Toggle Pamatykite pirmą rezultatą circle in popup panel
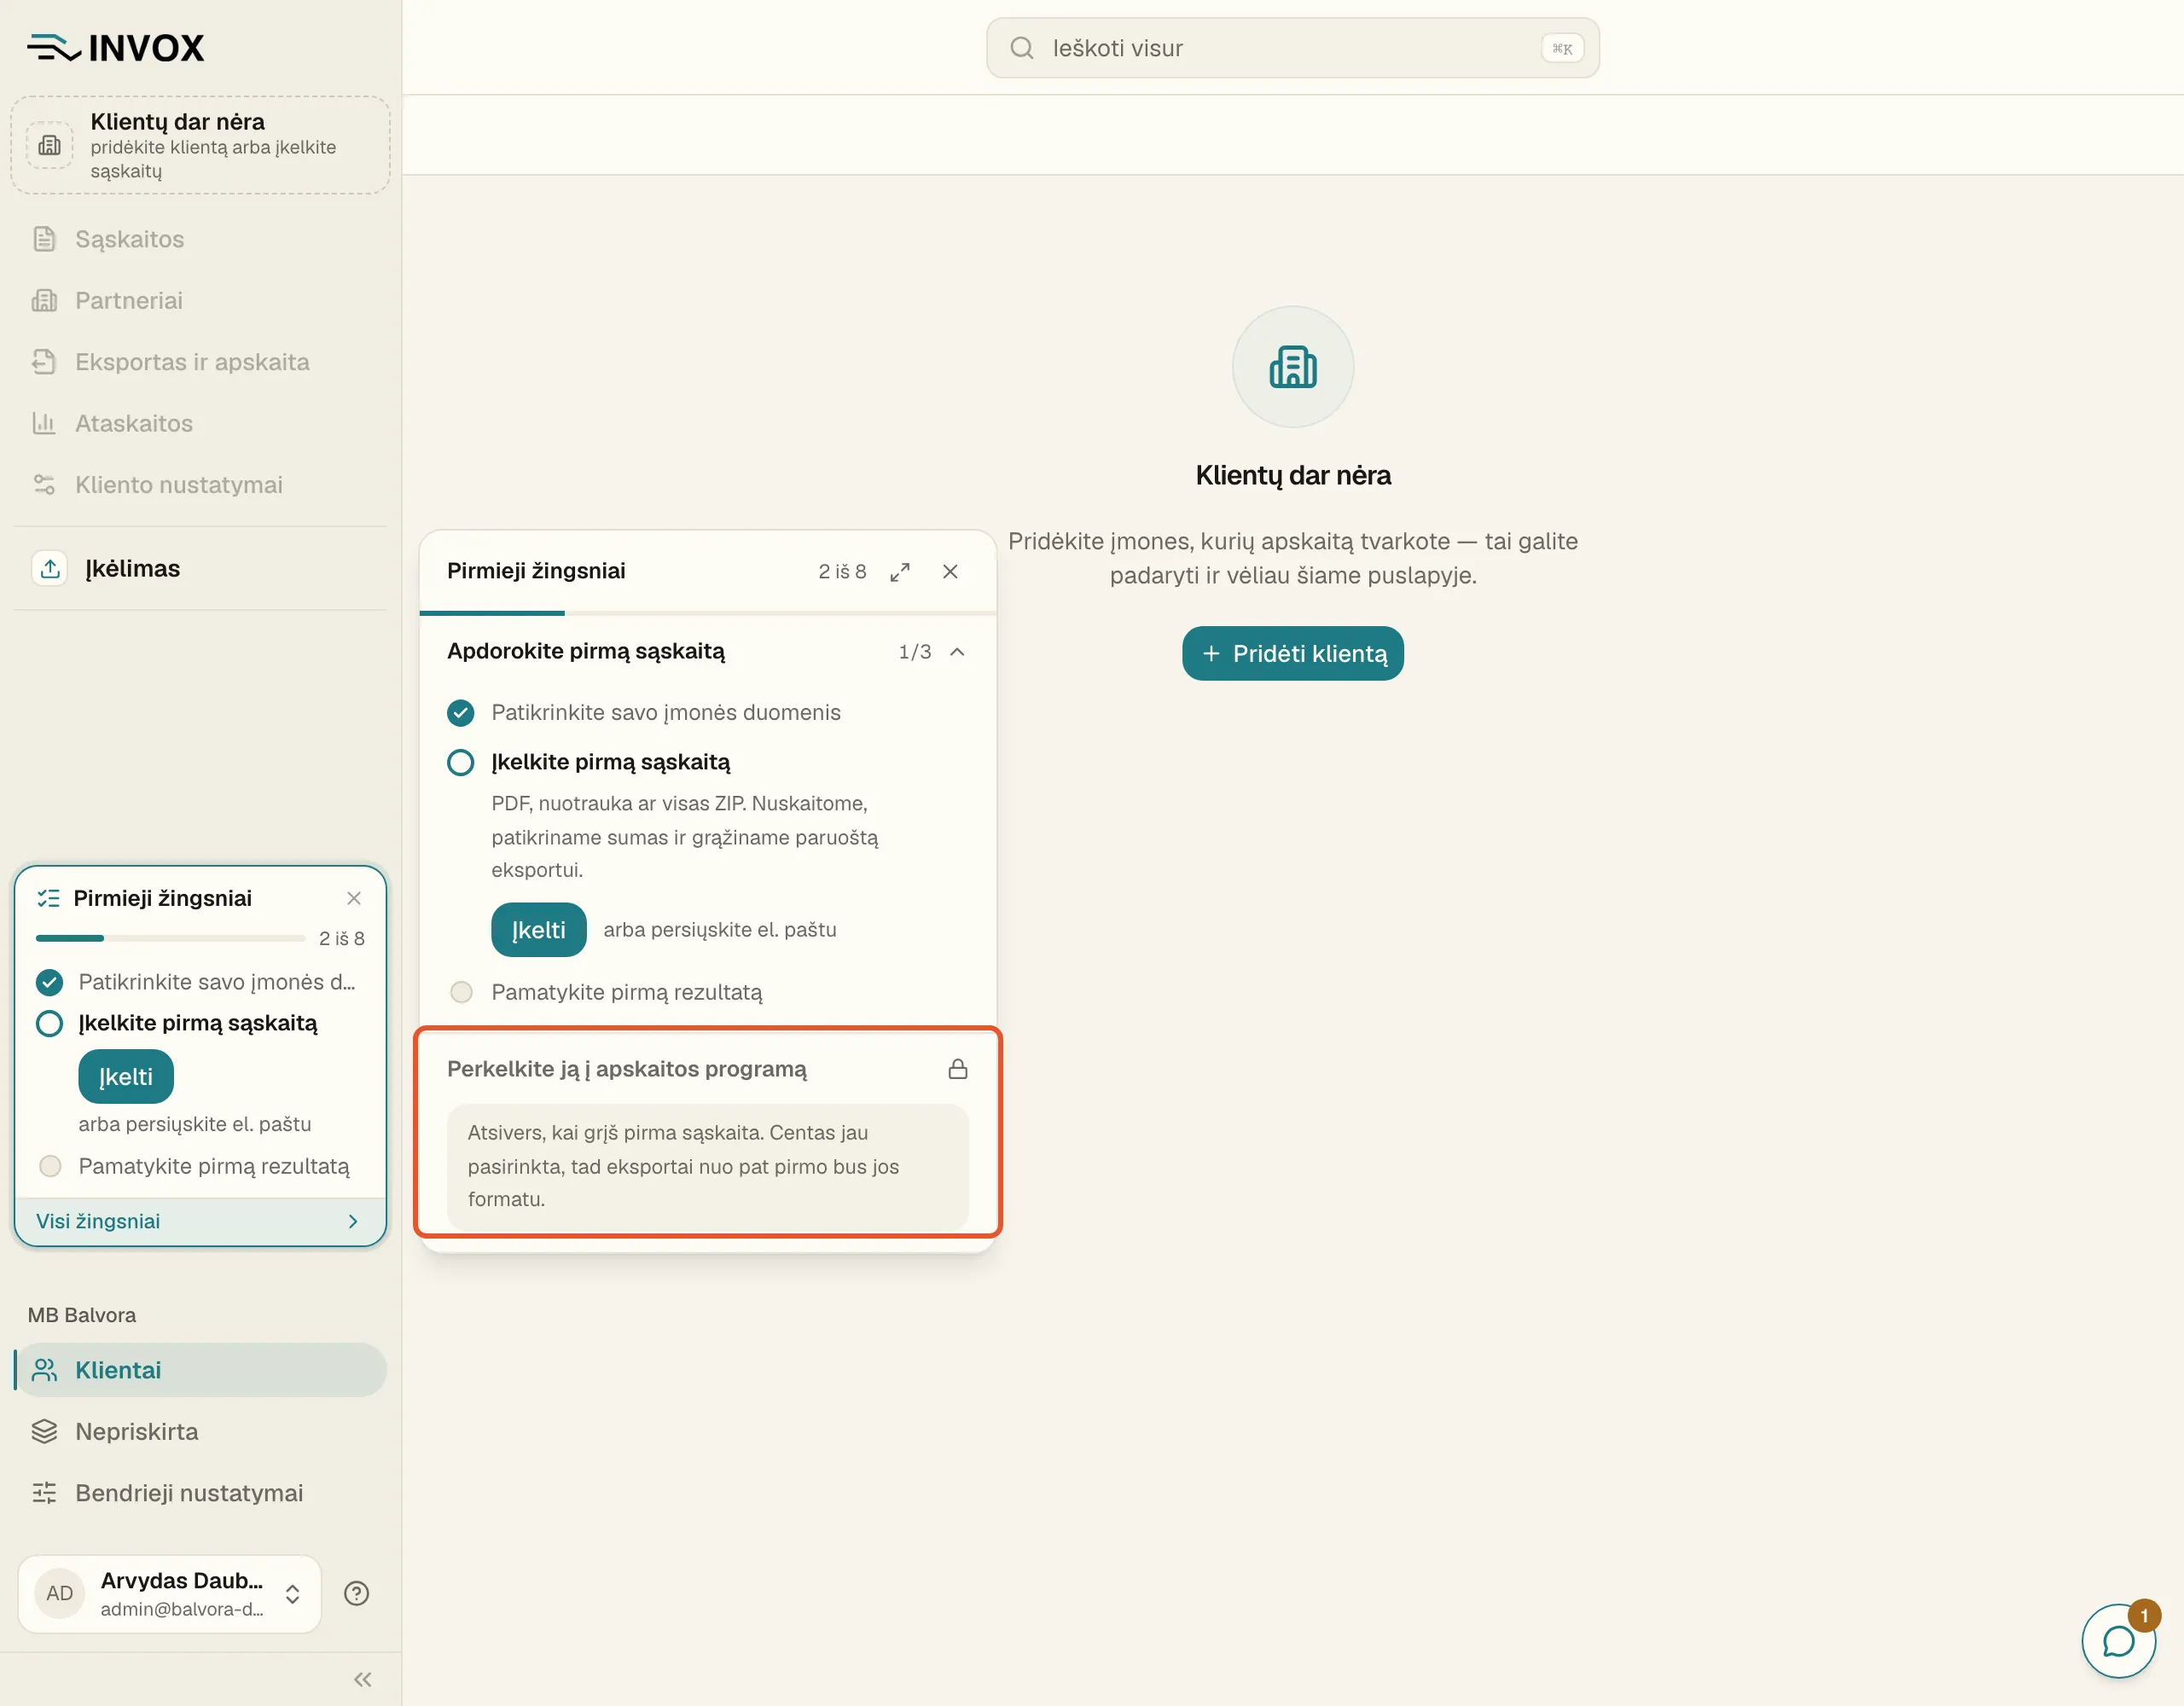Image resolution: width=2184 pixels, height=1706 pixels. (x=461, y=992)
